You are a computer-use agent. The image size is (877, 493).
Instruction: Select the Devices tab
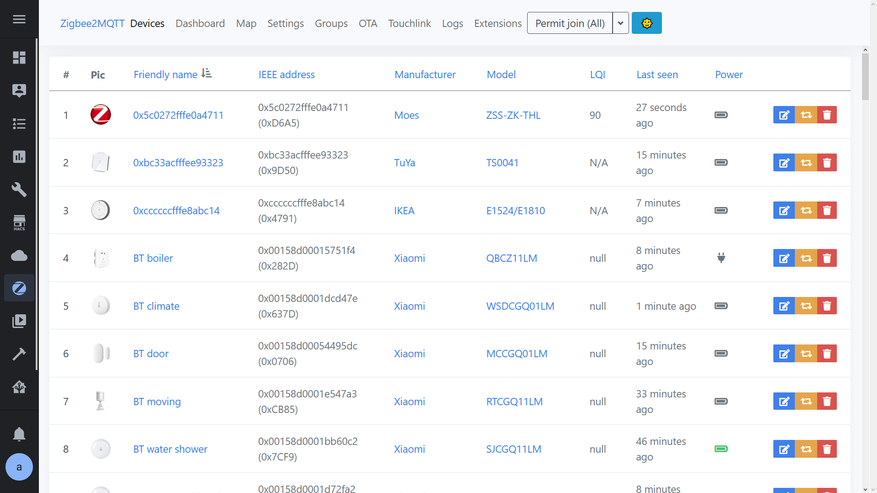pyautogui.click(x=147, y=23)
